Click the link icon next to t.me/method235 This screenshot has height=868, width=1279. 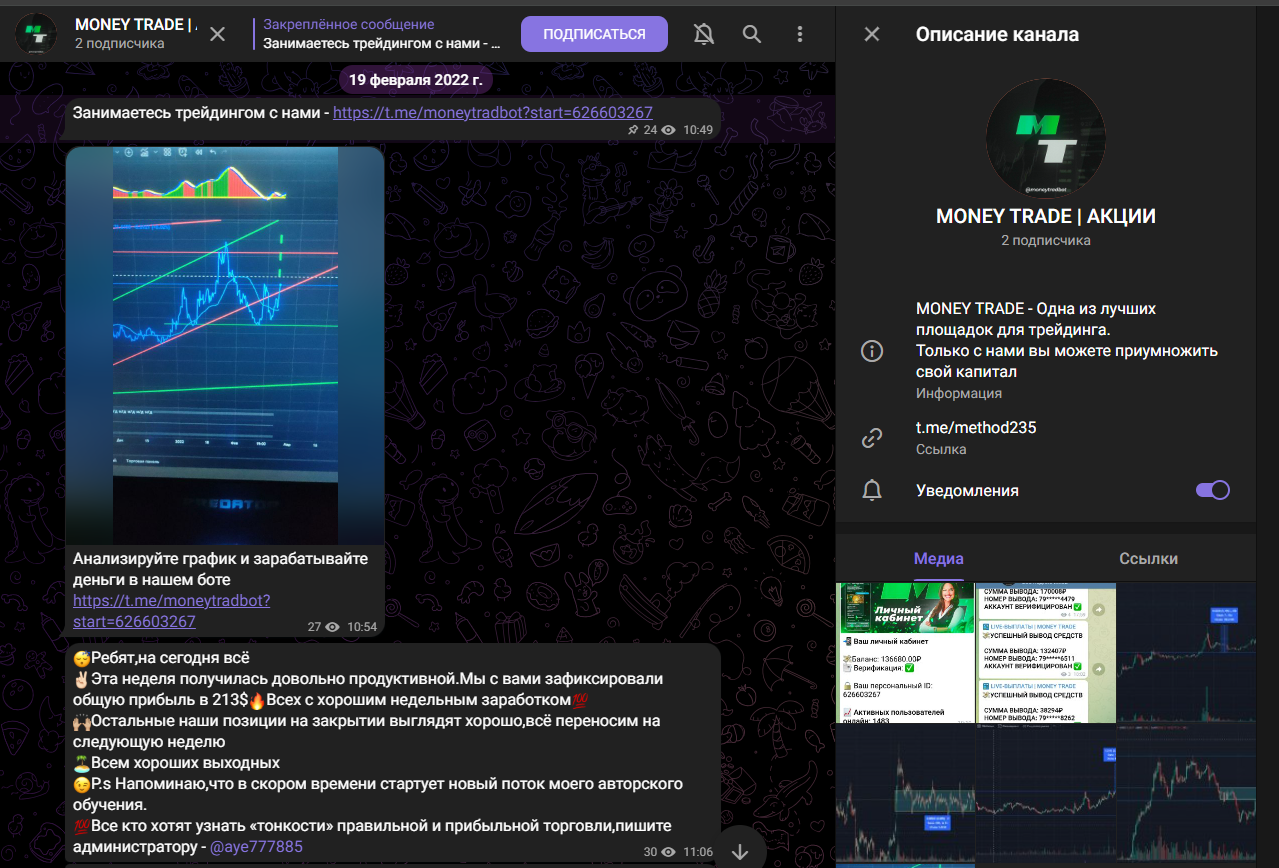click(872, 438)
